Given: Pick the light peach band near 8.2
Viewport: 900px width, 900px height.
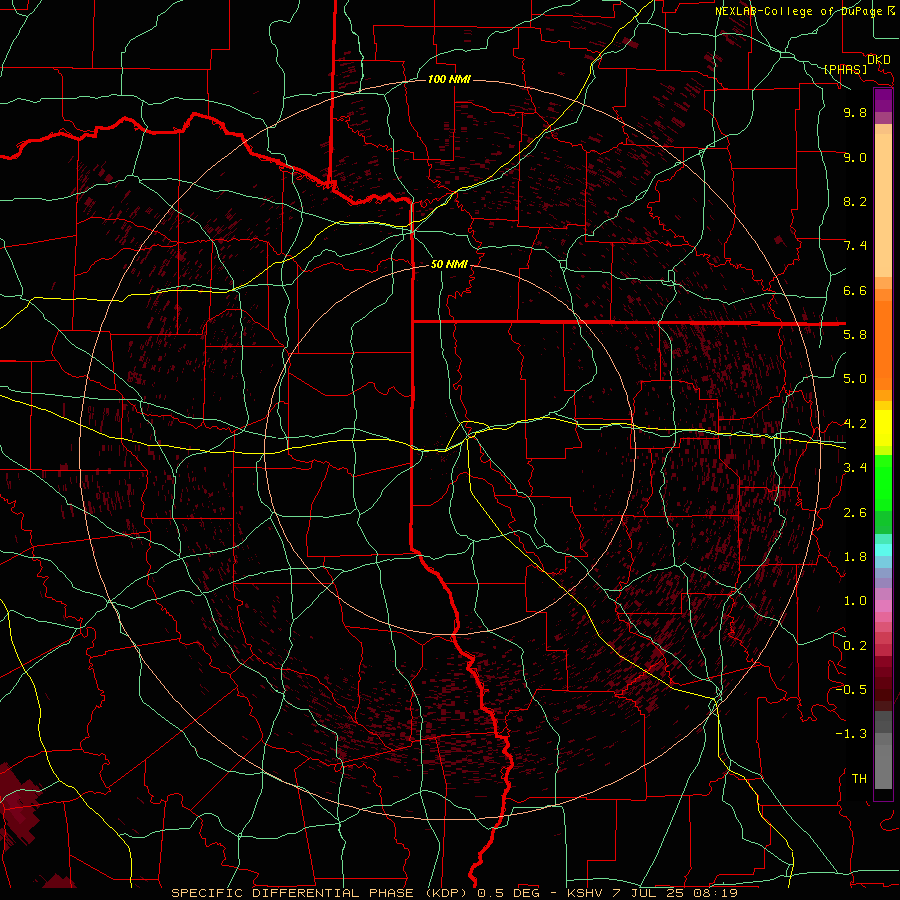Looking at the screenshot, I should coord(883,205).
